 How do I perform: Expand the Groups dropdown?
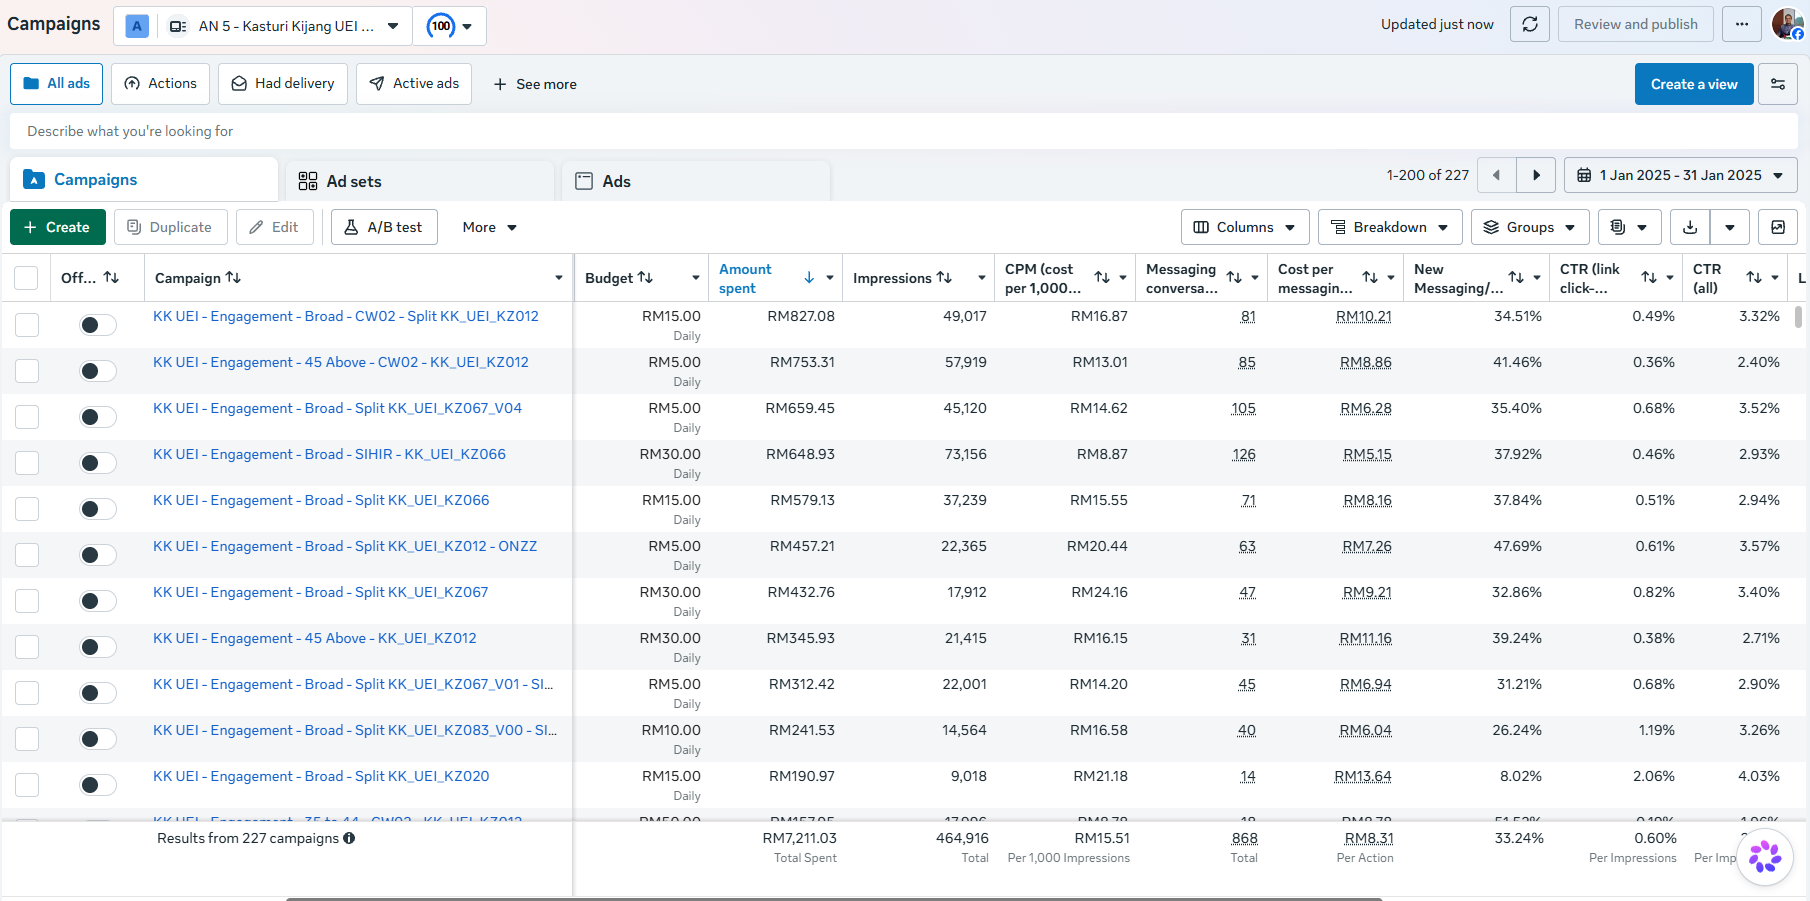1530,227
